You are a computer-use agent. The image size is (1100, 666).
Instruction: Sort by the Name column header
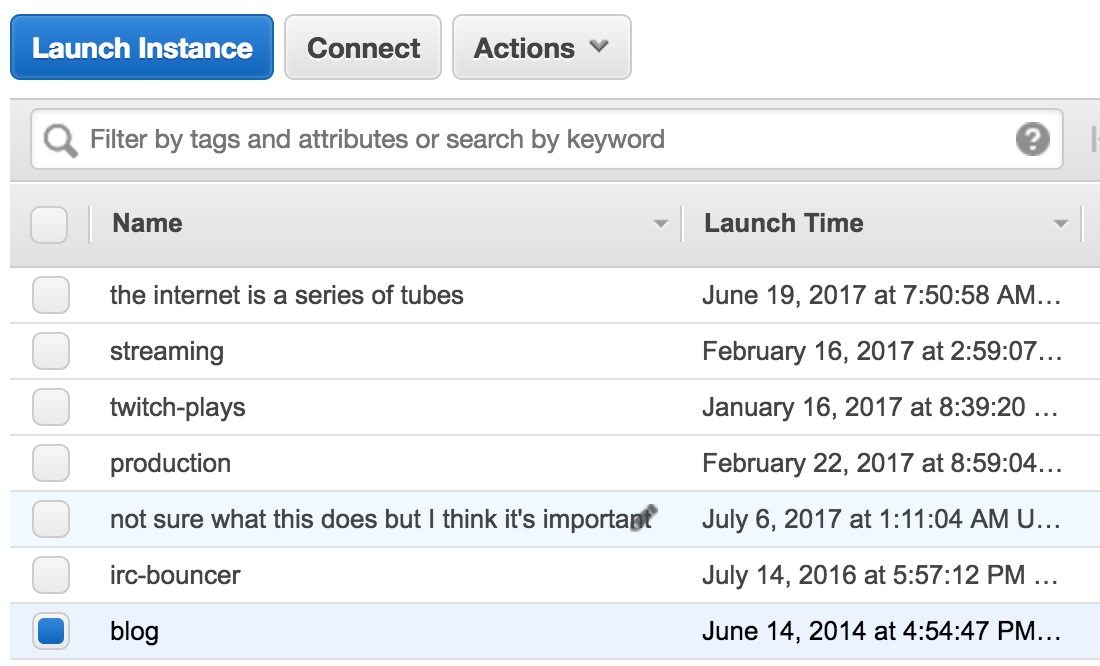[148, 223]
